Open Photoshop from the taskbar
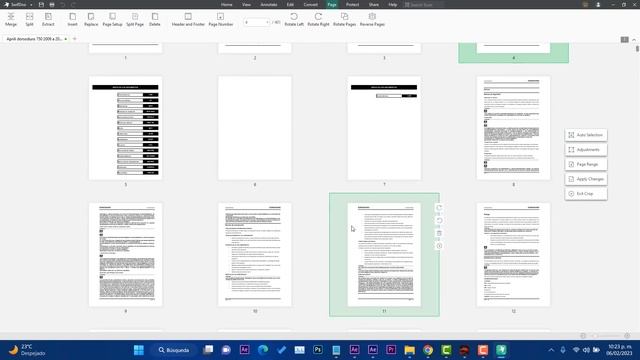 pyautogui.click(x=318, y=350)
